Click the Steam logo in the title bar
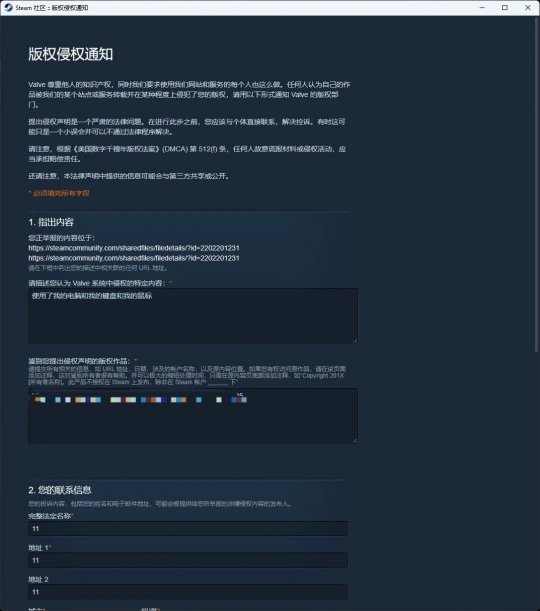Screen dimensions: 540x611 pos(9,7)
